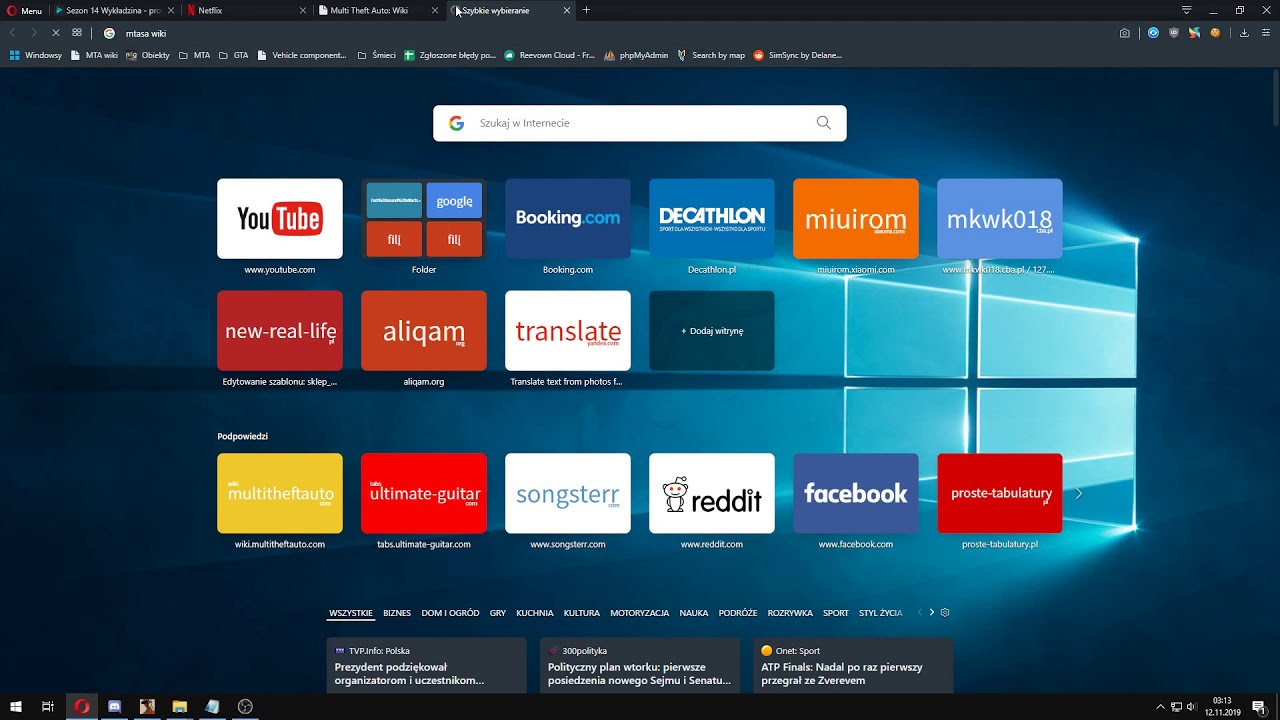Close the Netflix tab

pos(303,10)
